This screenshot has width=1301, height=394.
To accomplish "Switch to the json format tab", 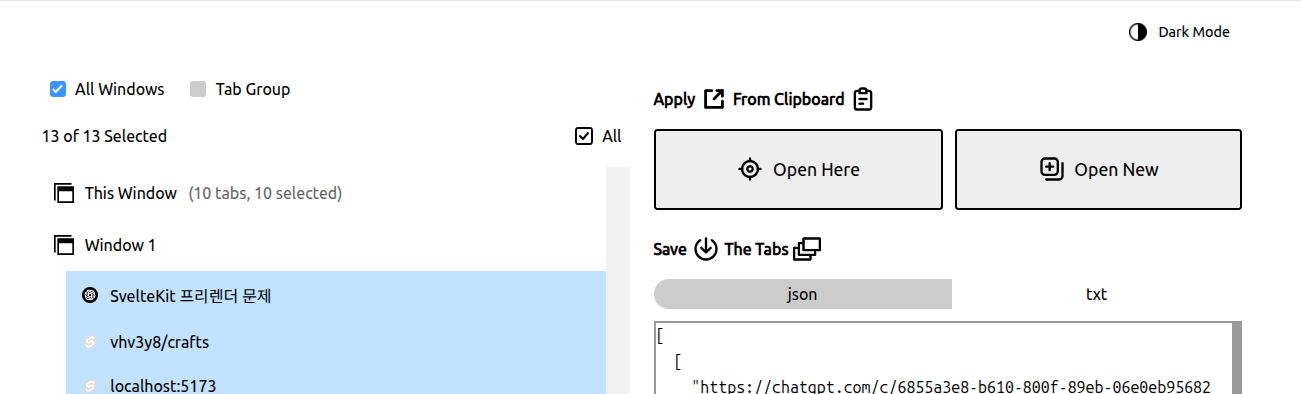I will point(803,294).
